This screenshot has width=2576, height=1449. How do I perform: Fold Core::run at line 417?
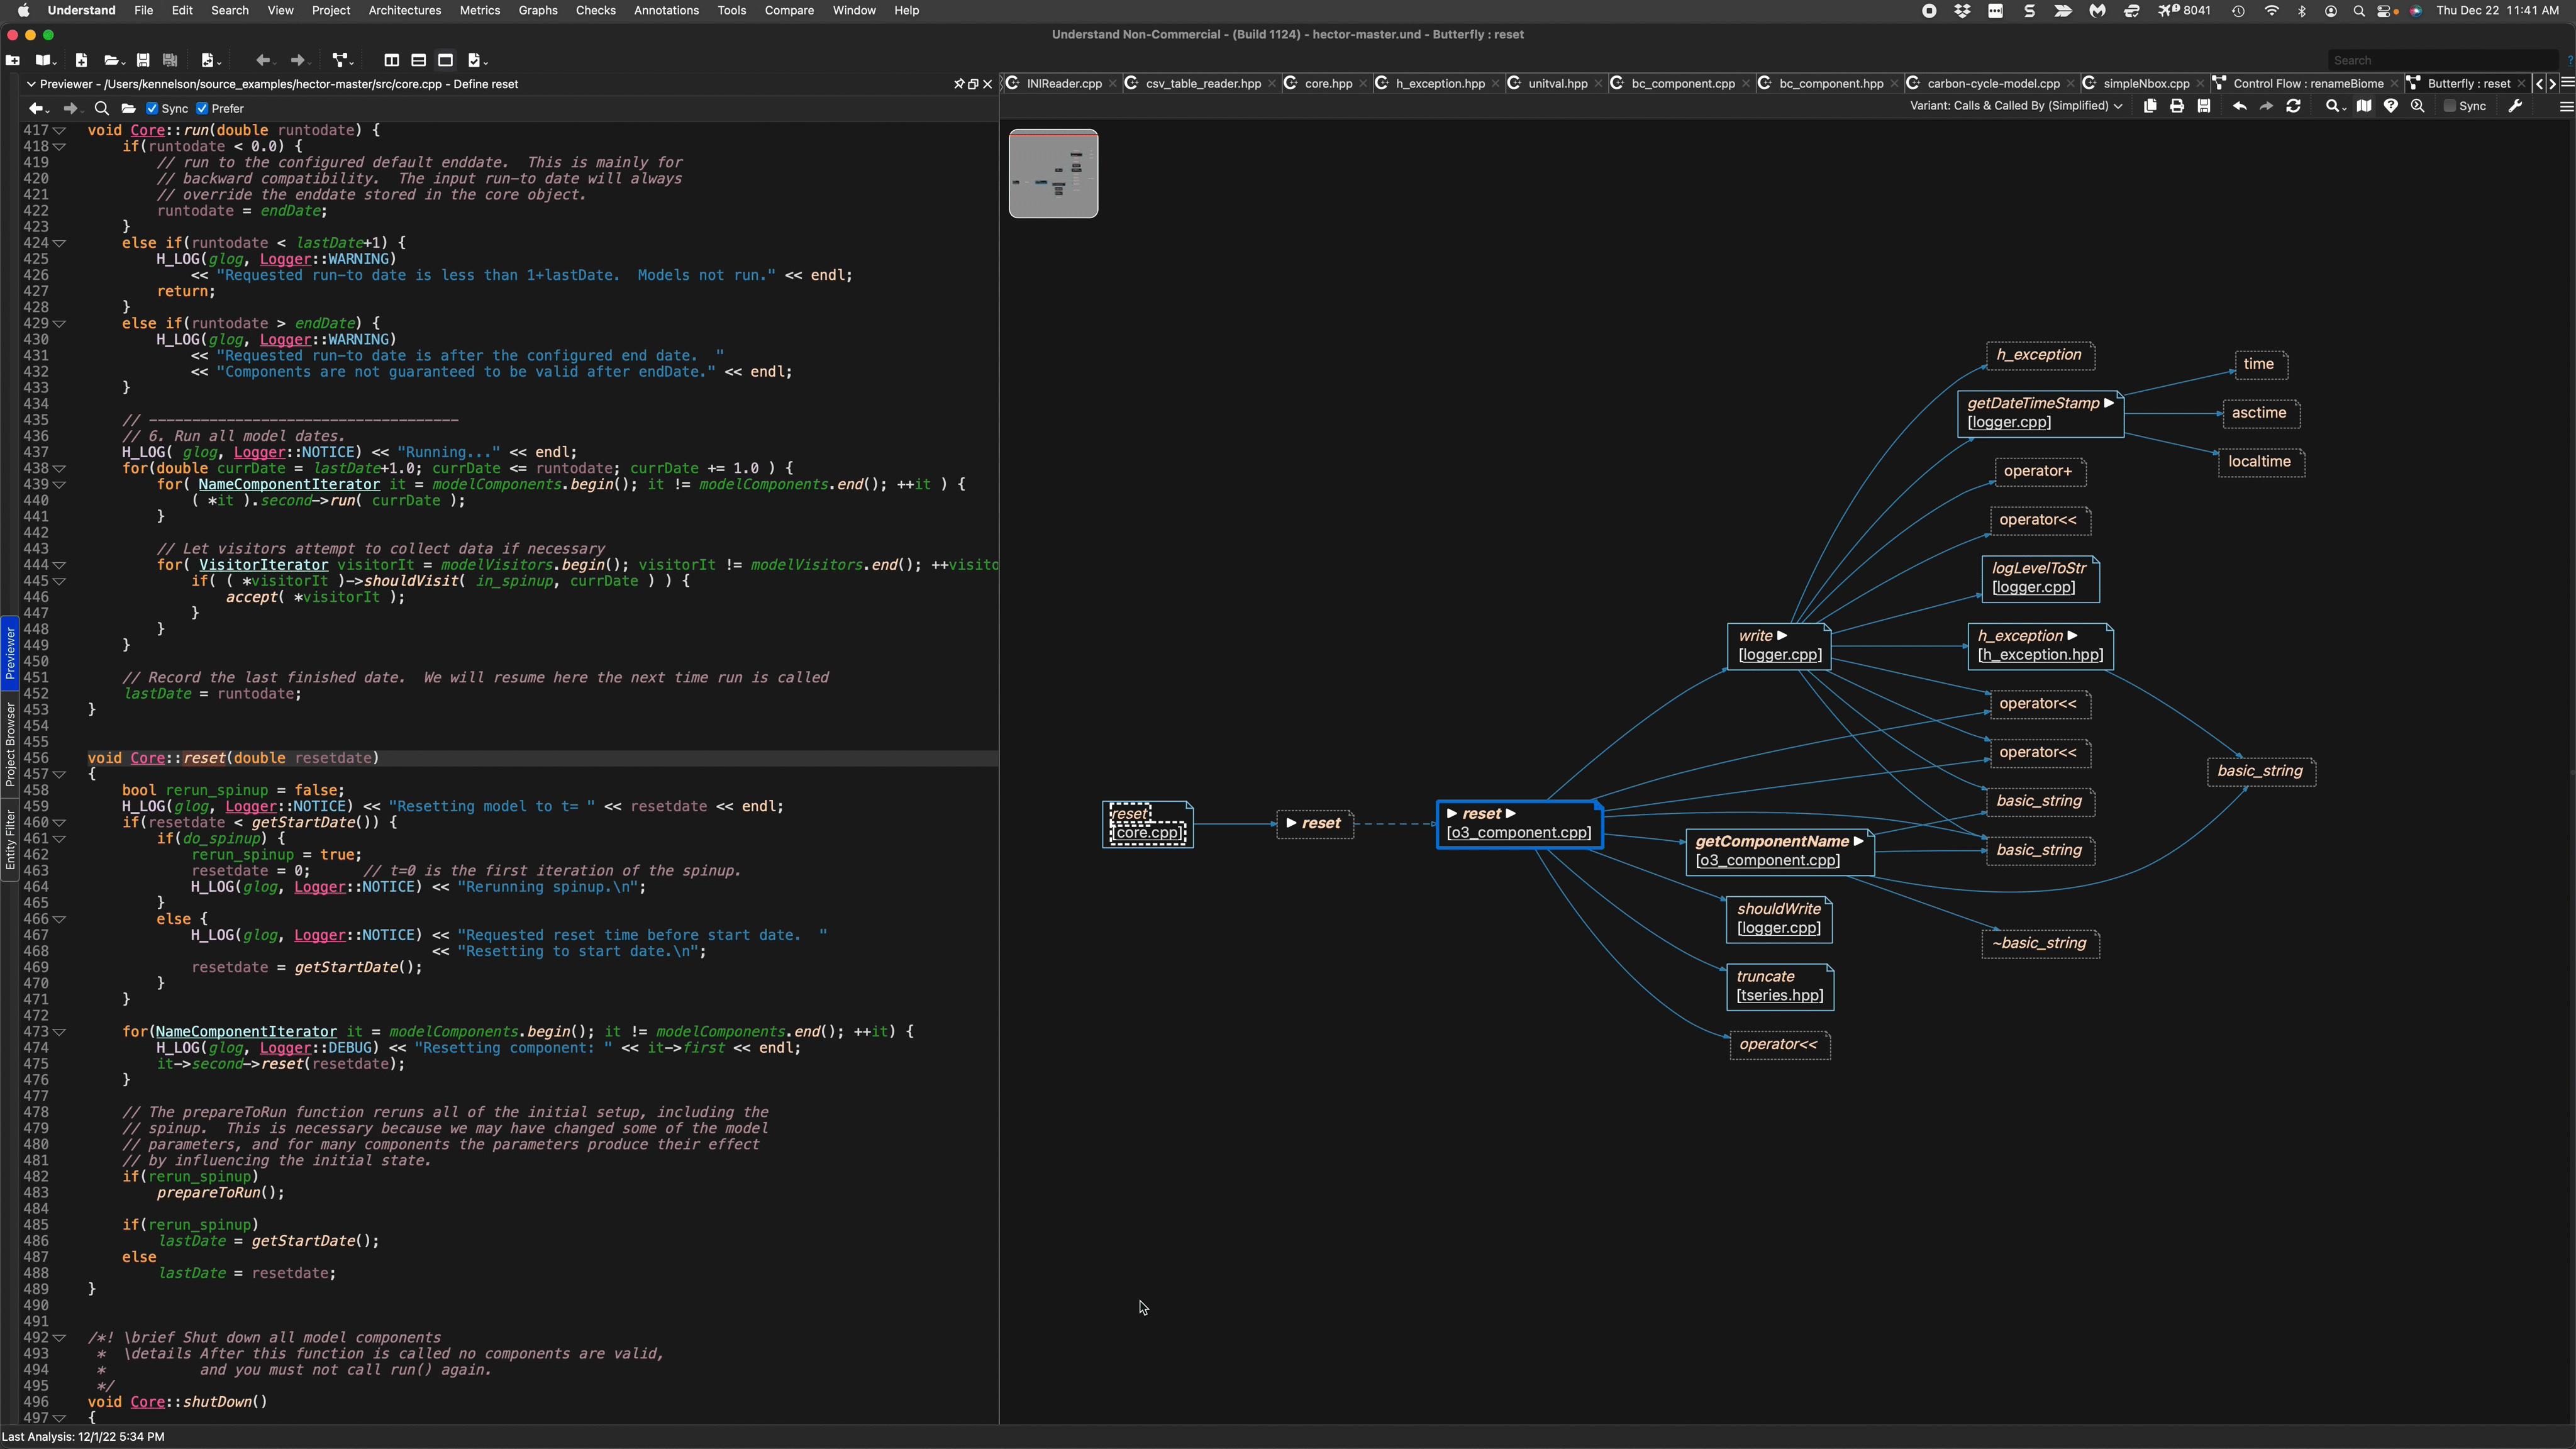click(x=60, y=131)
